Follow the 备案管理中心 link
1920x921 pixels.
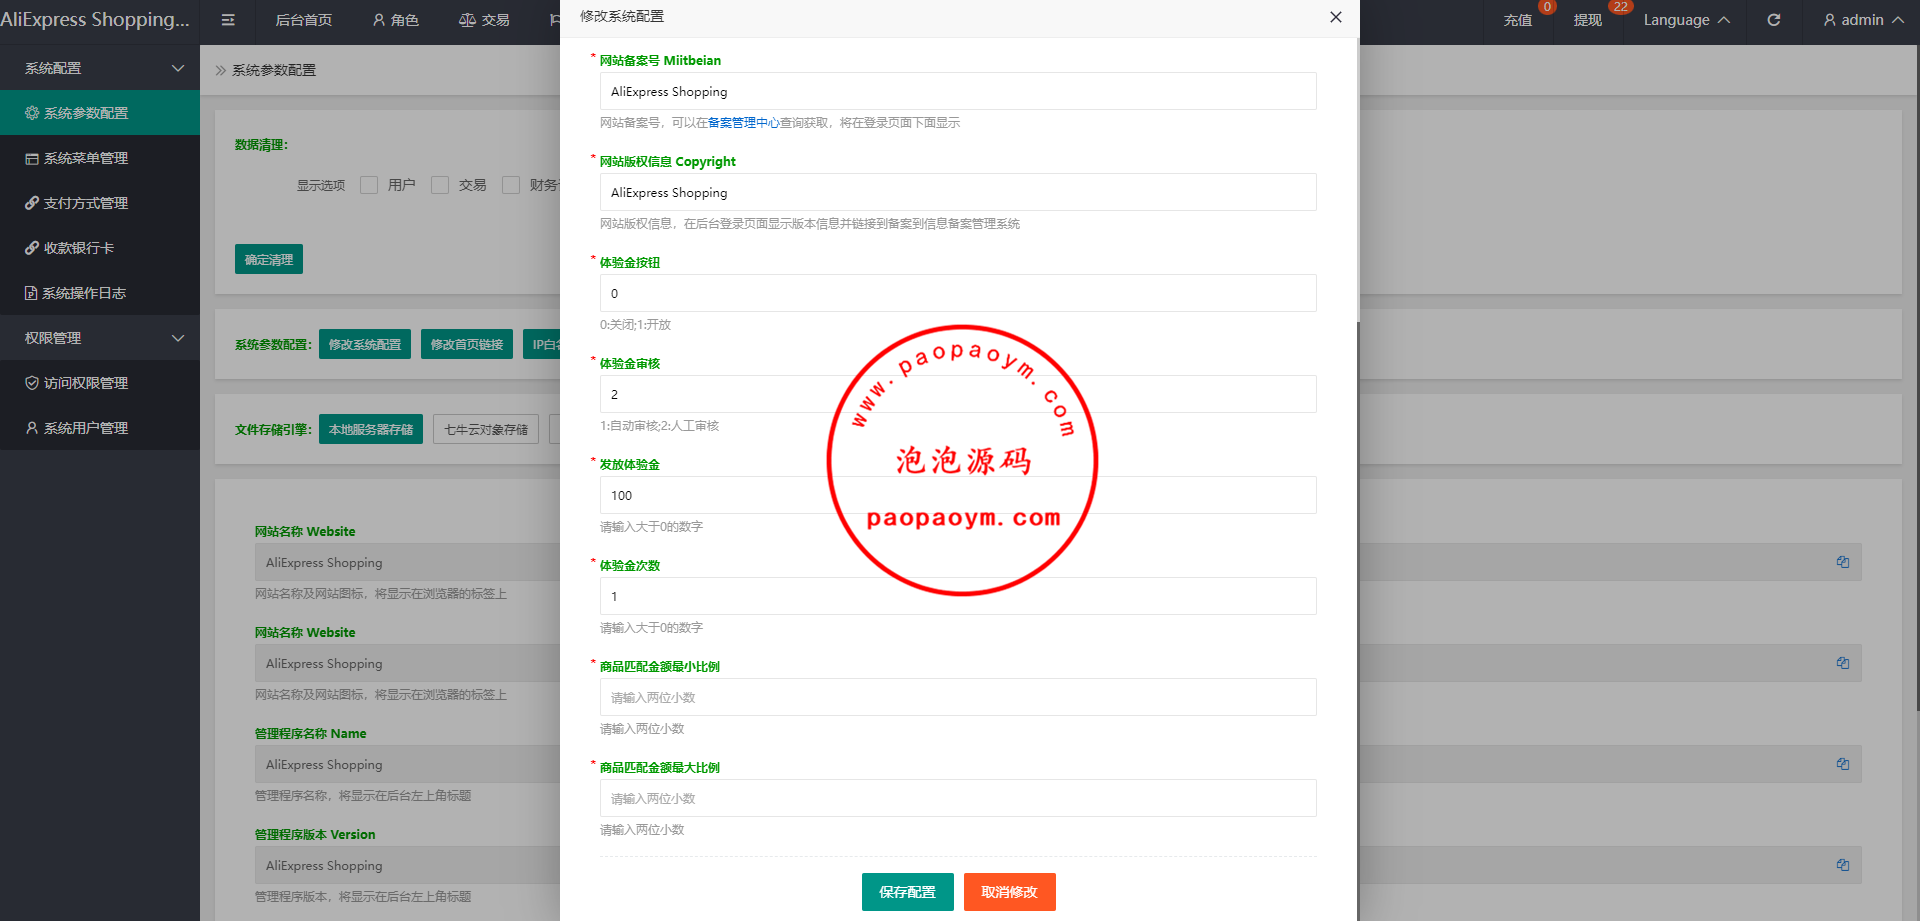[743, 123]
